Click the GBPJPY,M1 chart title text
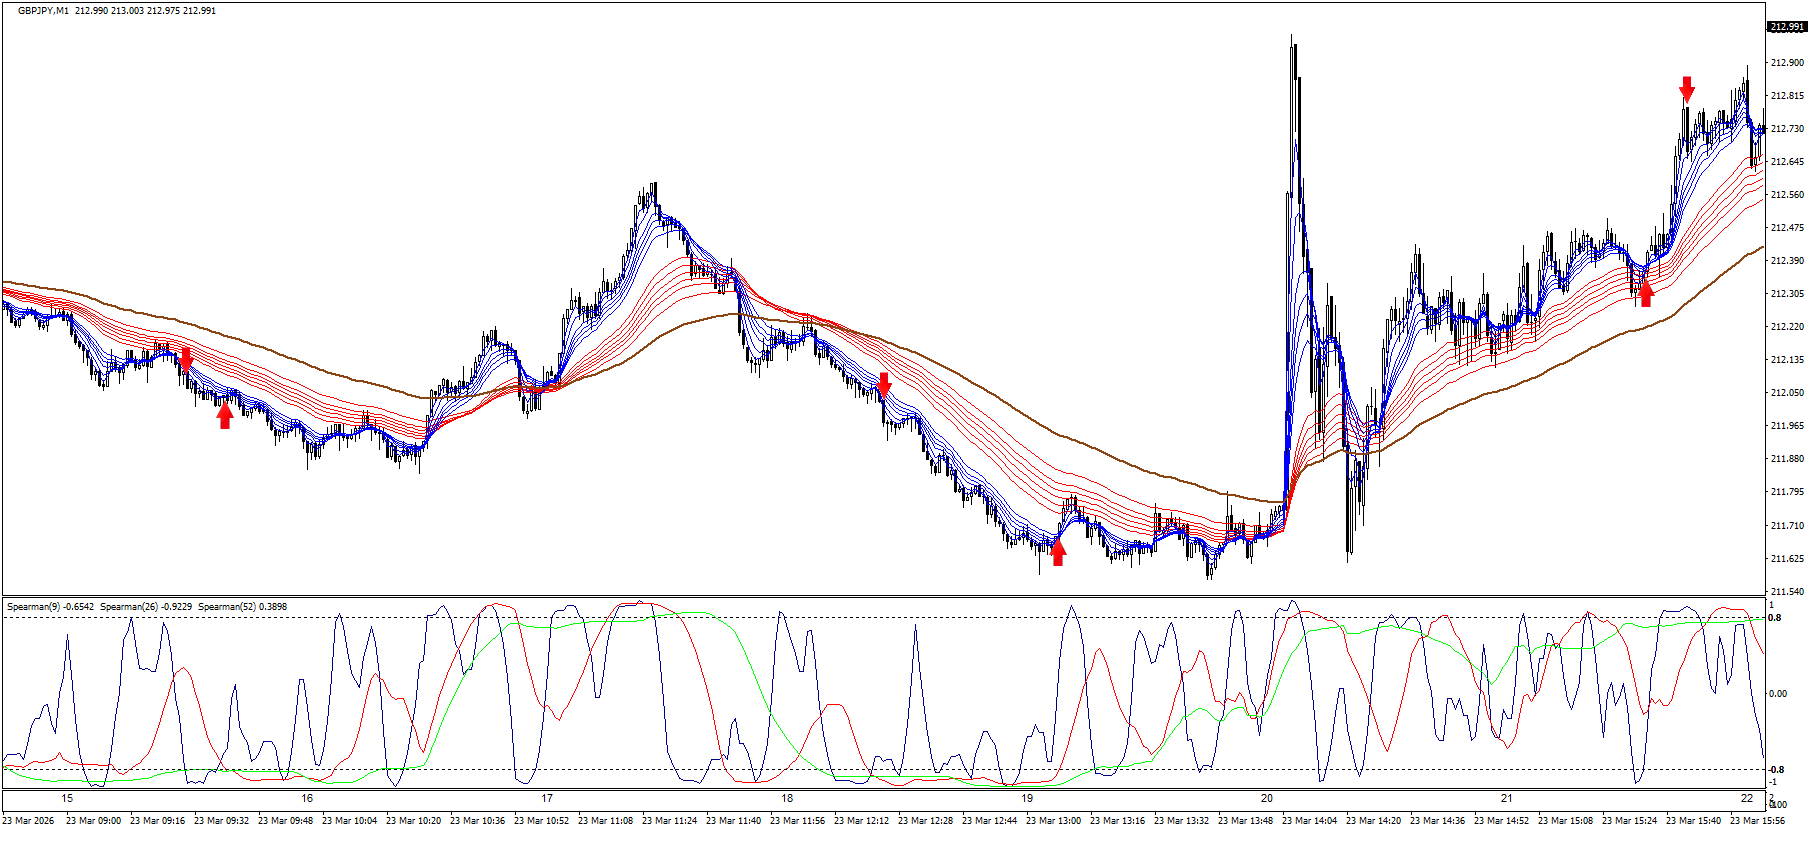The height and width of the screenshot is (847, 1816). pos(44,11)
